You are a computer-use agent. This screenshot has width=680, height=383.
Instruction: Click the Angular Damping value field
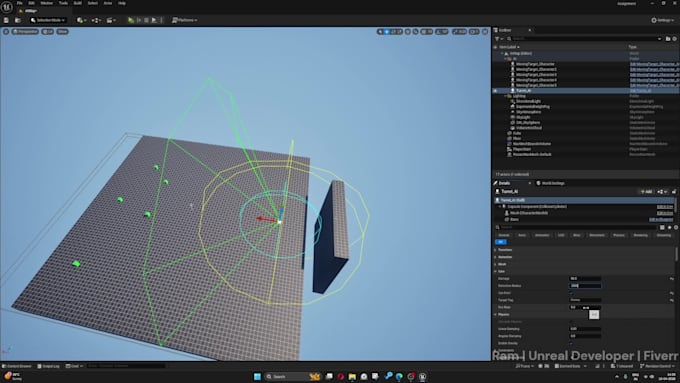[x=585, y=336]
